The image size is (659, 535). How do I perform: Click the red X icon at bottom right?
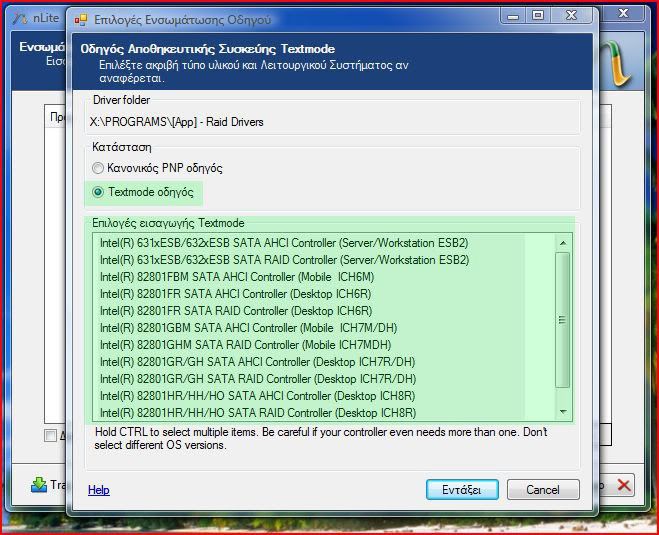(624, 485)
